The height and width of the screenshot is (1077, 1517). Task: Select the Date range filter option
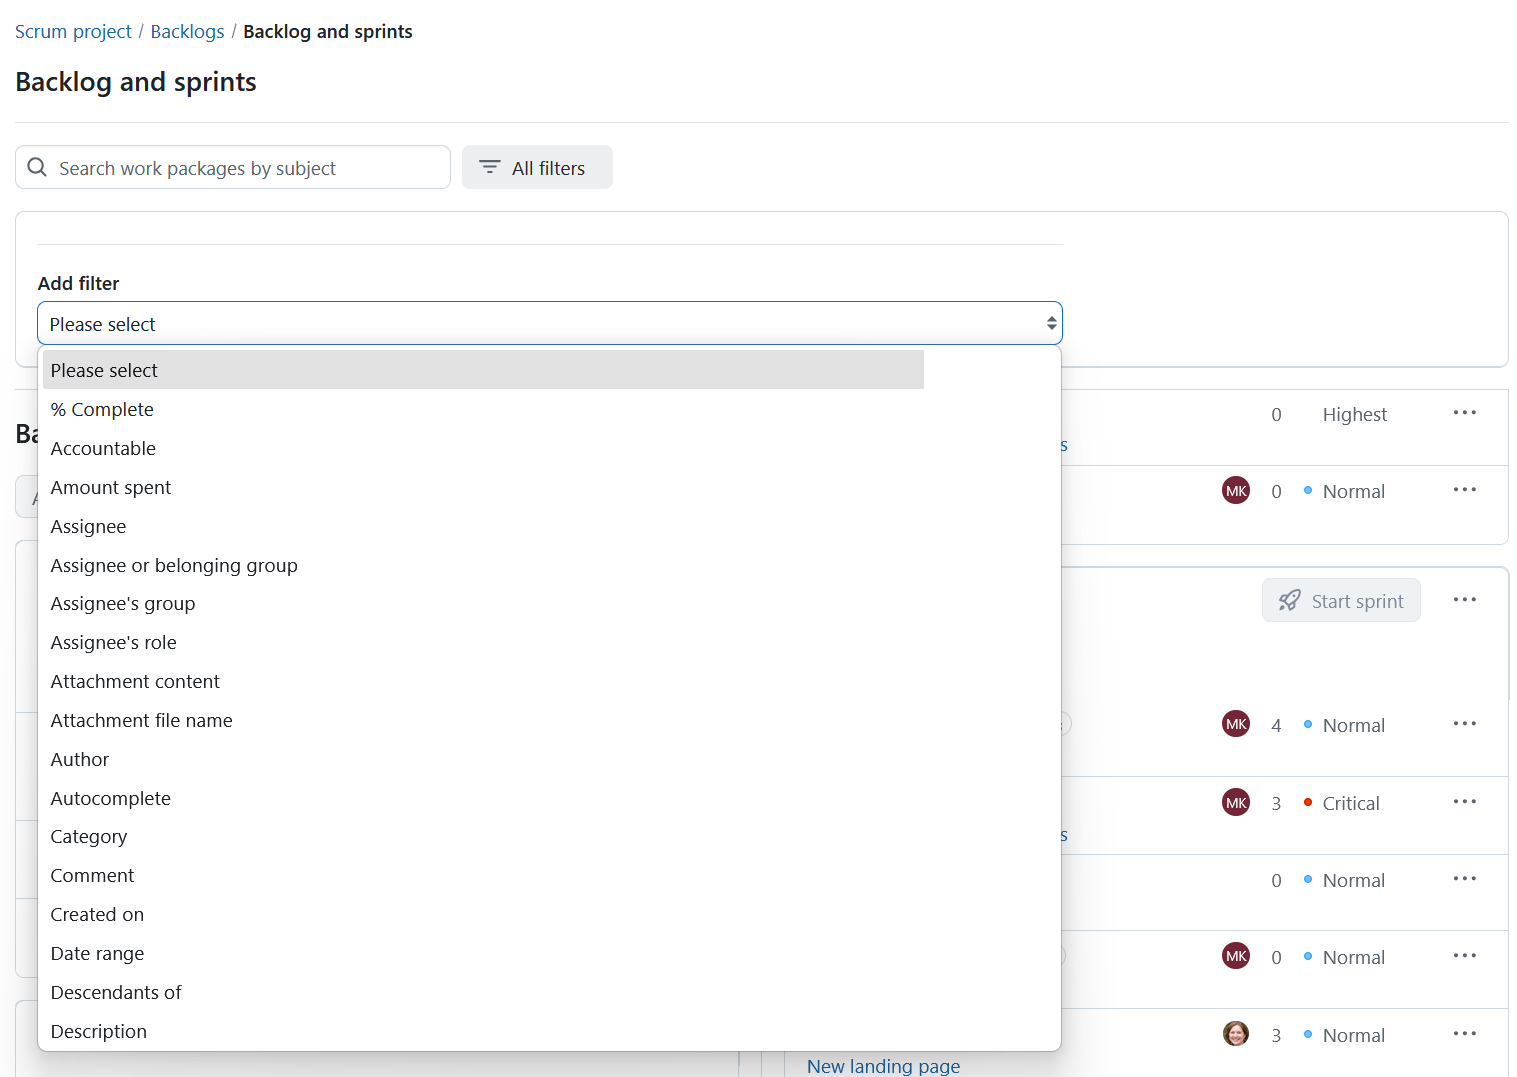(x=483, y=953)
